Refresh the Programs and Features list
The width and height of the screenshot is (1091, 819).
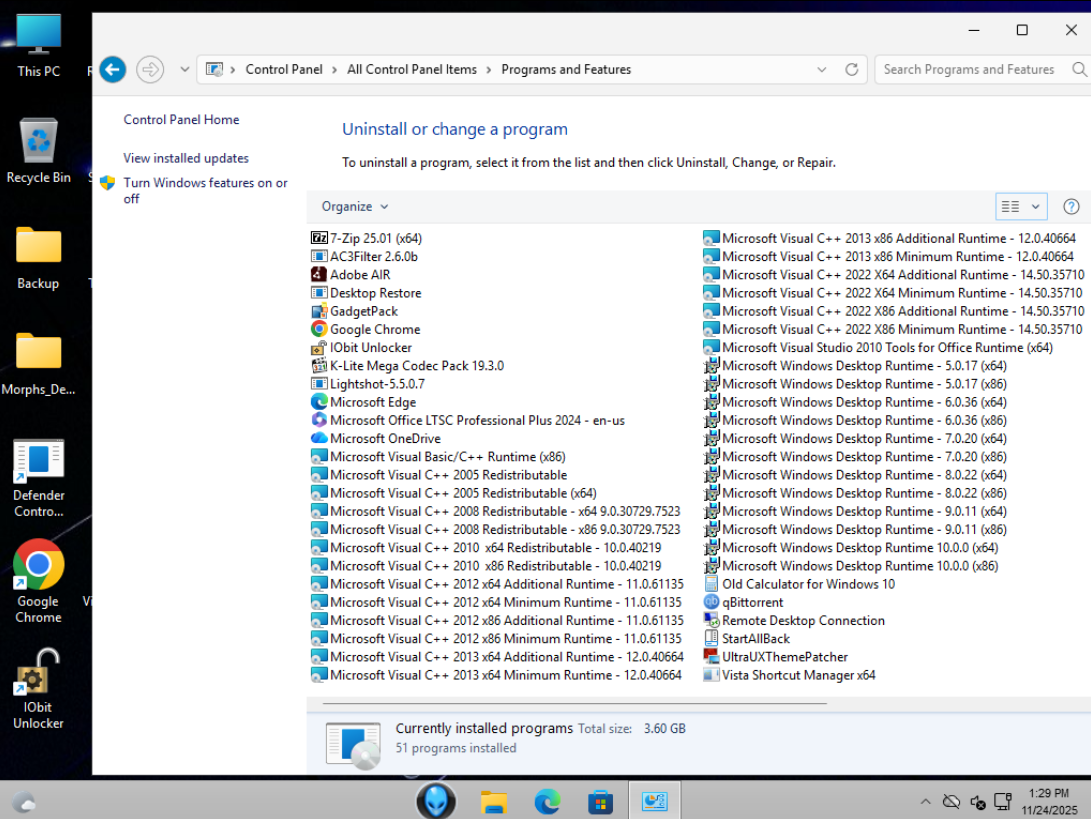(x=851, y=70)
